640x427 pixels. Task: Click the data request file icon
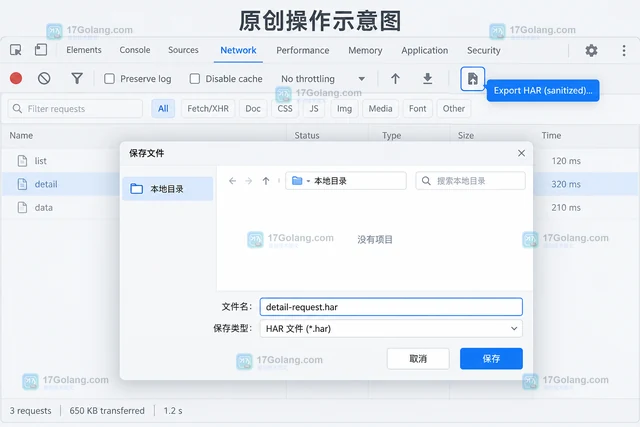[x=22, y=207]
